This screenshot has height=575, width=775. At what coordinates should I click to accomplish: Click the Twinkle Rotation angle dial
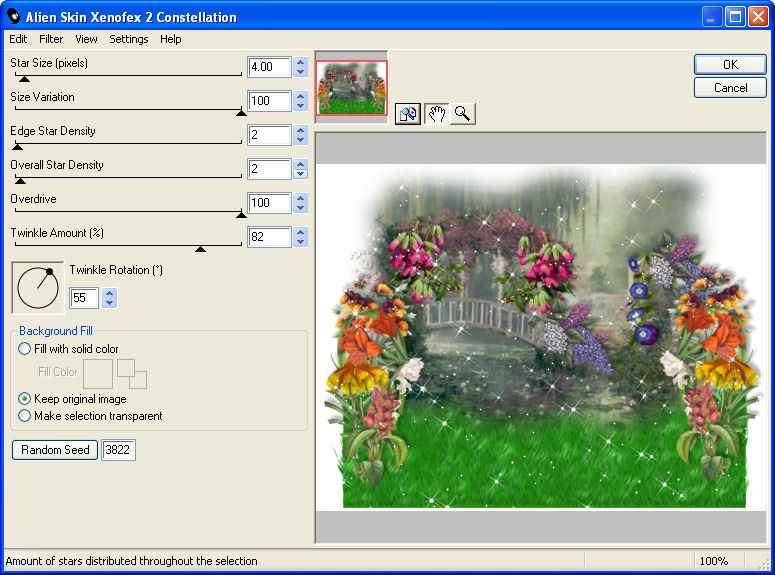pyautogui.click(x=36, y=287)
